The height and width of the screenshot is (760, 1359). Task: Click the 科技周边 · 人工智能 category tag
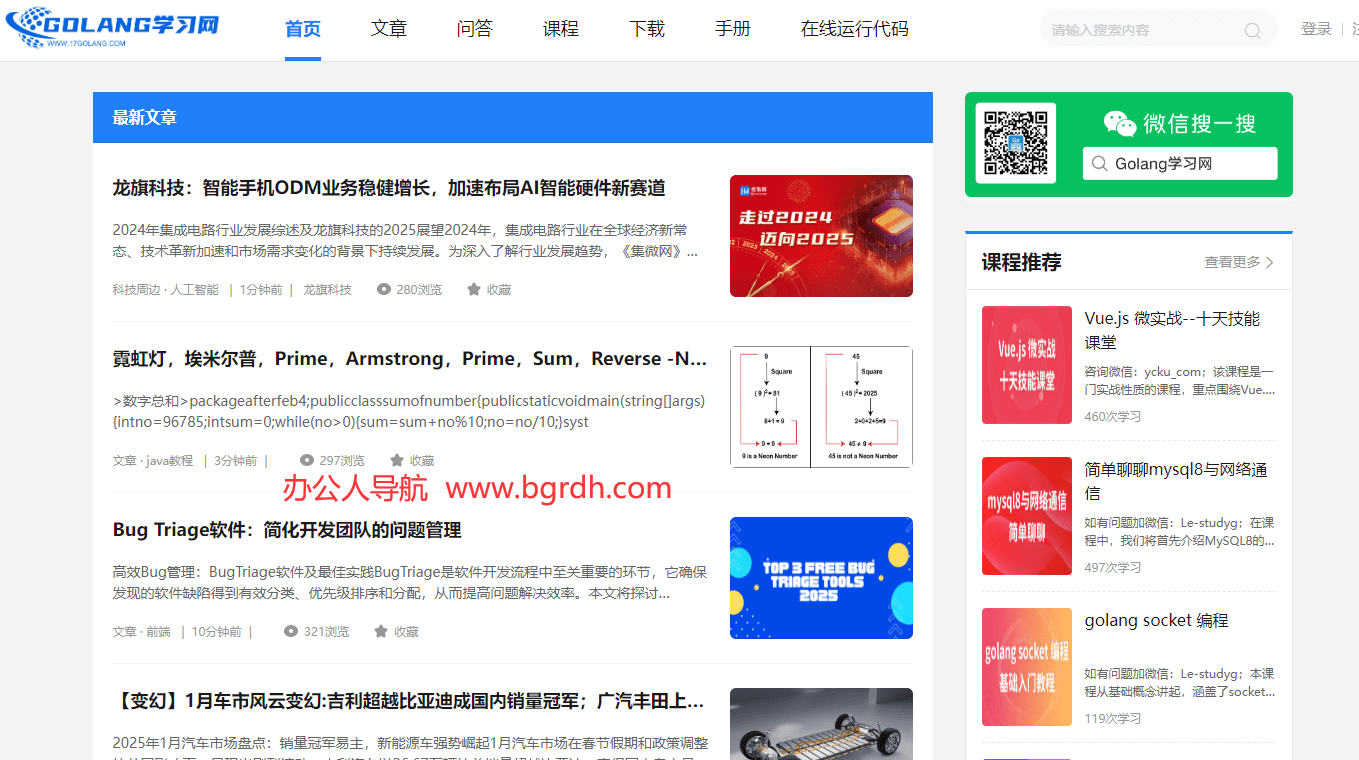pyautogui.click(x=165, y=290)
